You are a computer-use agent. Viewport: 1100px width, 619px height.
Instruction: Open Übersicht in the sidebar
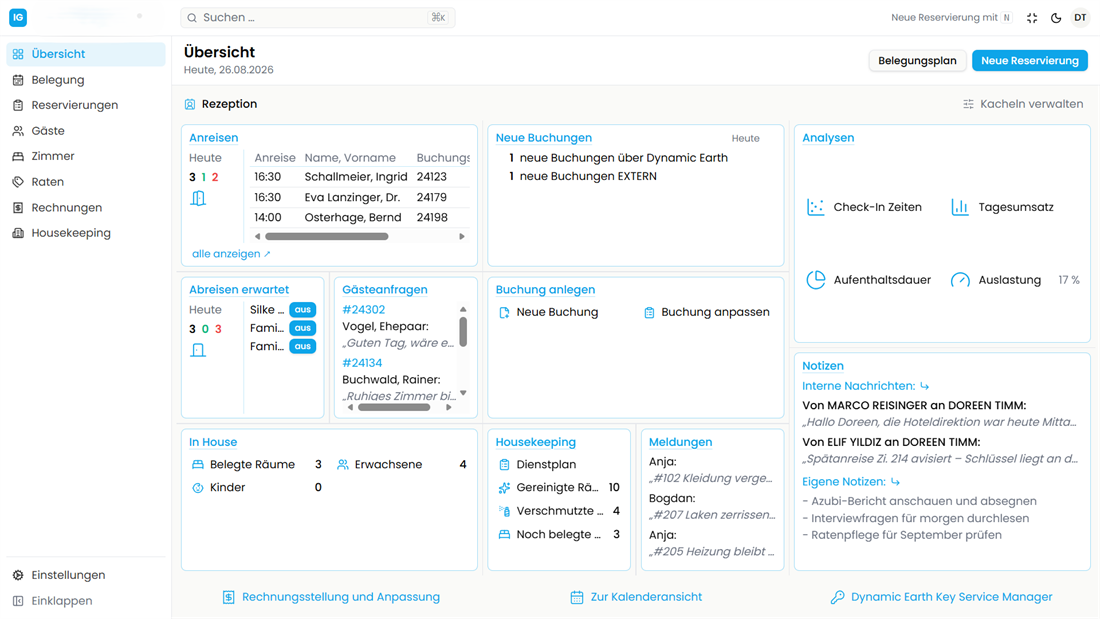tap(86, 54)
